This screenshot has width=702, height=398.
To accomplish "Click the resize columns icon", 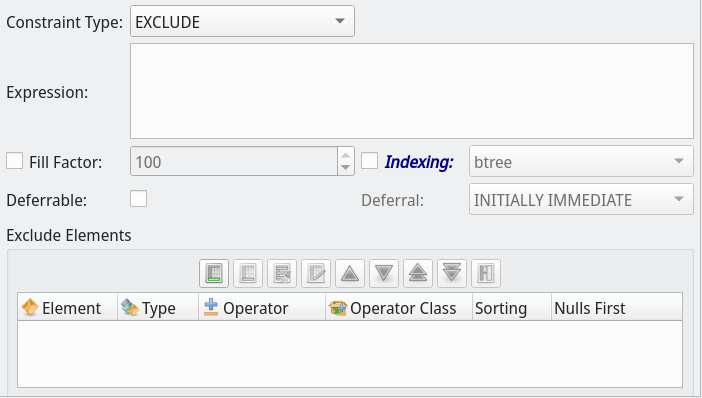I will click(486, 273).
